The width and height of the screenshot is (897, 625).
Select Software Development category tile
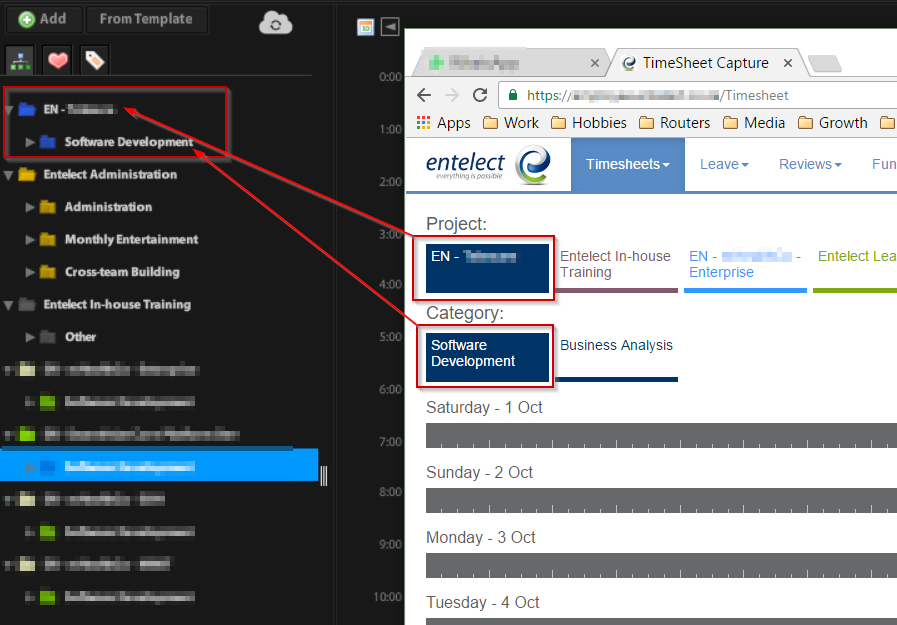coord(487,357)
